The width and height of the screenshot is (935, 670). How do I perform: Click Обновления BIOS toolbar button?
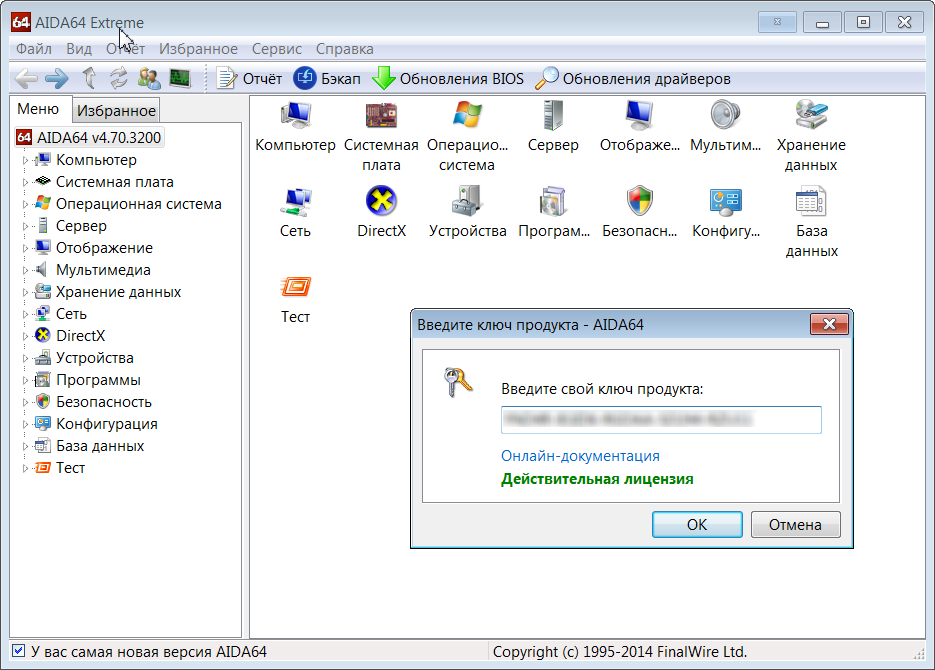coord(448,79)
